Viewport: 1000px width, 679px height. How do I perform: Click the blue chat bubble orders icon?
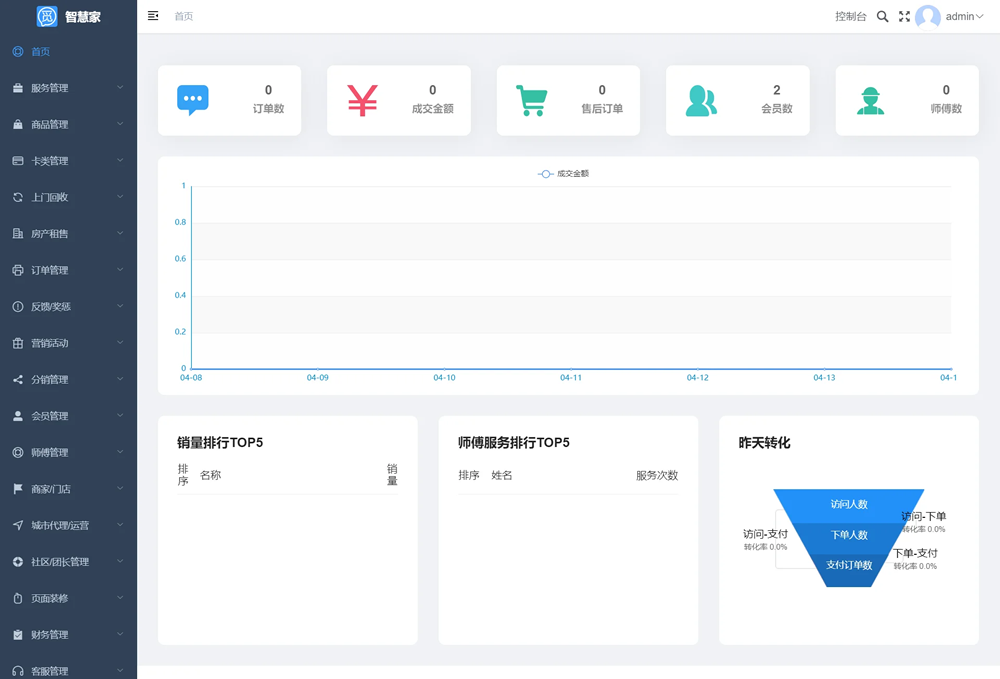click(192, 100)
